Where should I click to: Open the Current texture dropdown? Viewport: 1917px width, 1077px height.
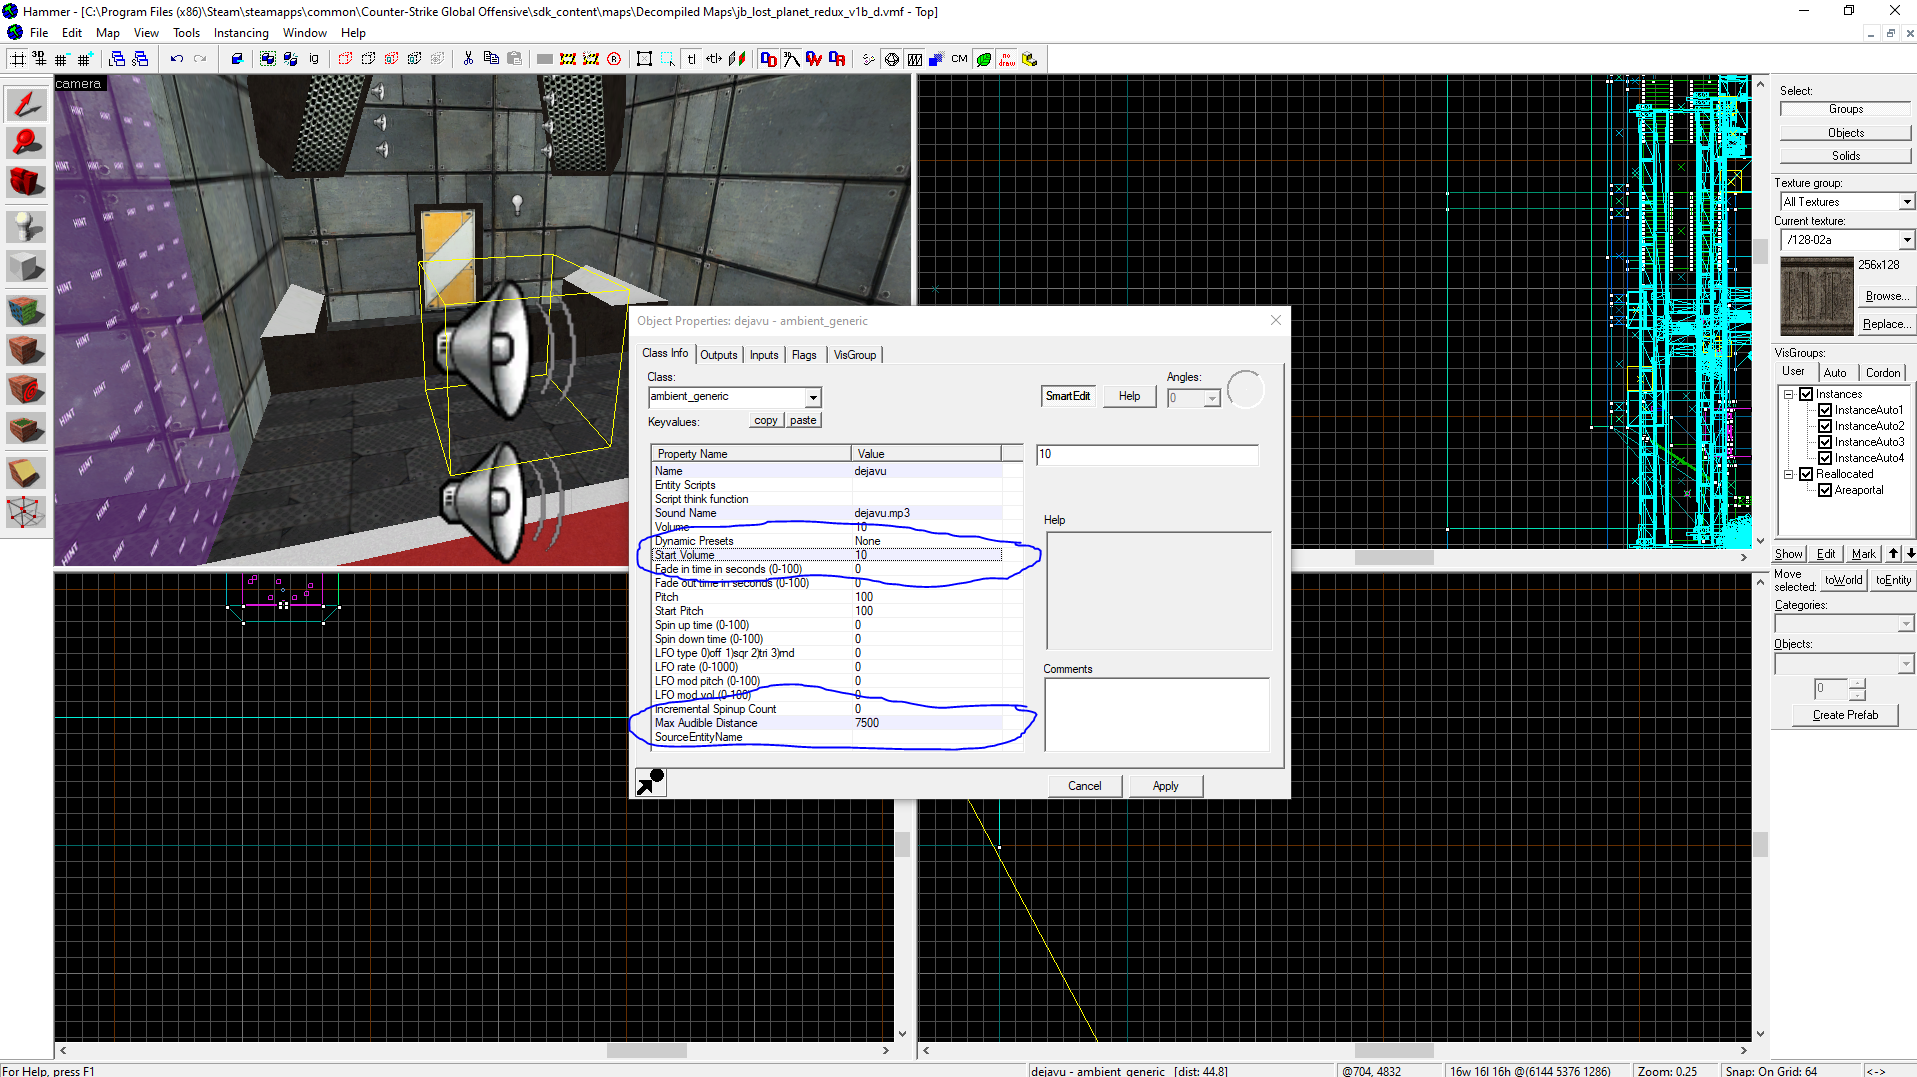click(1906, 240)
